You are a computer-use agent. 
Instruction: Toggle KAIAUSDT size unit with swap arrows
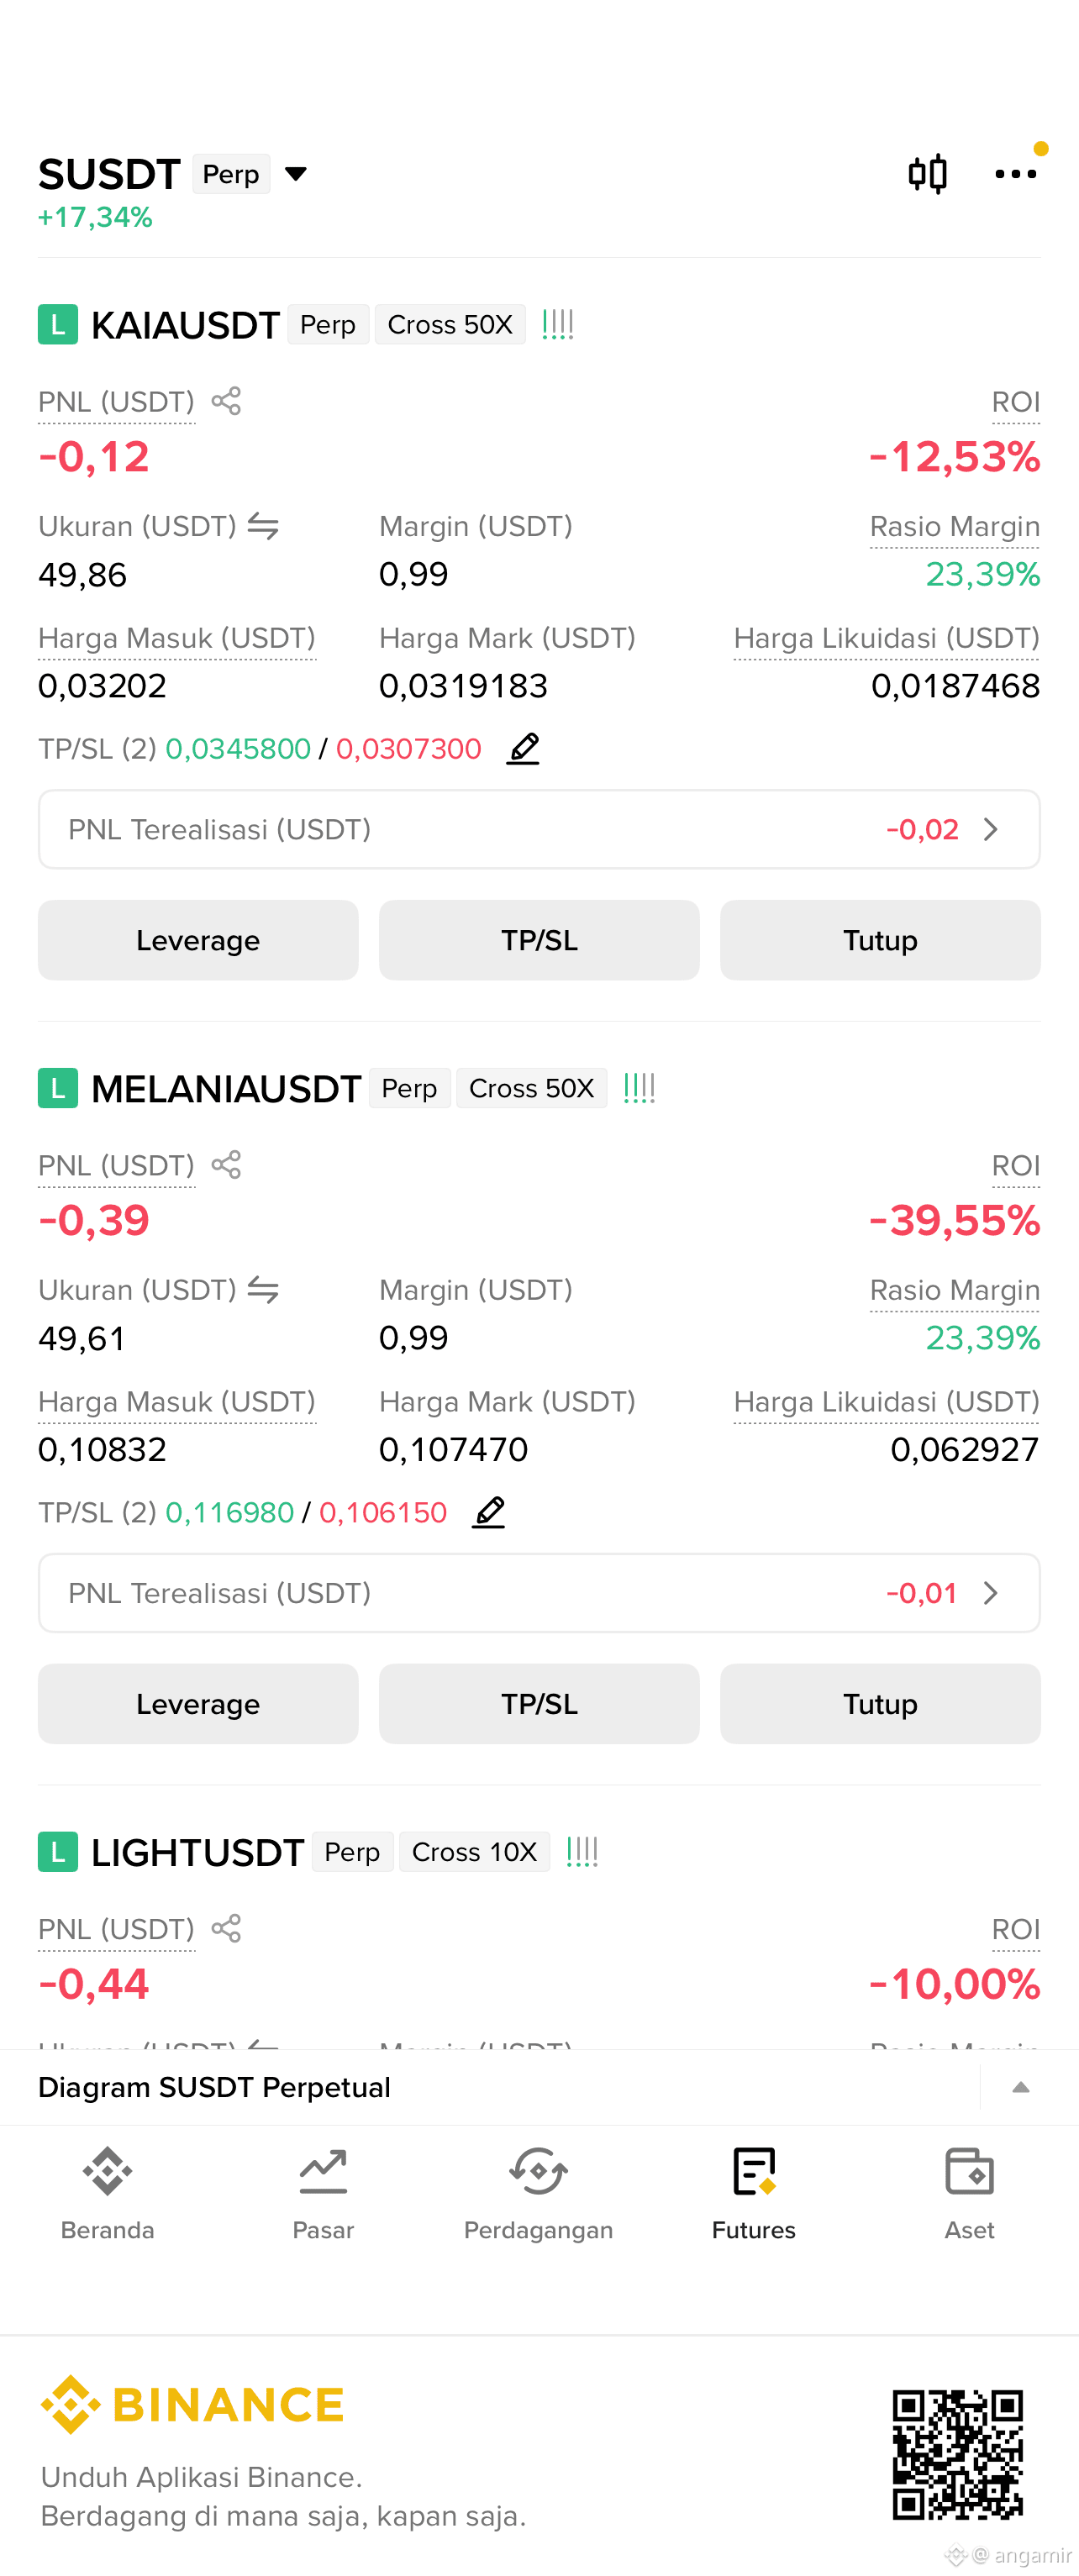[x=263, y=525]
